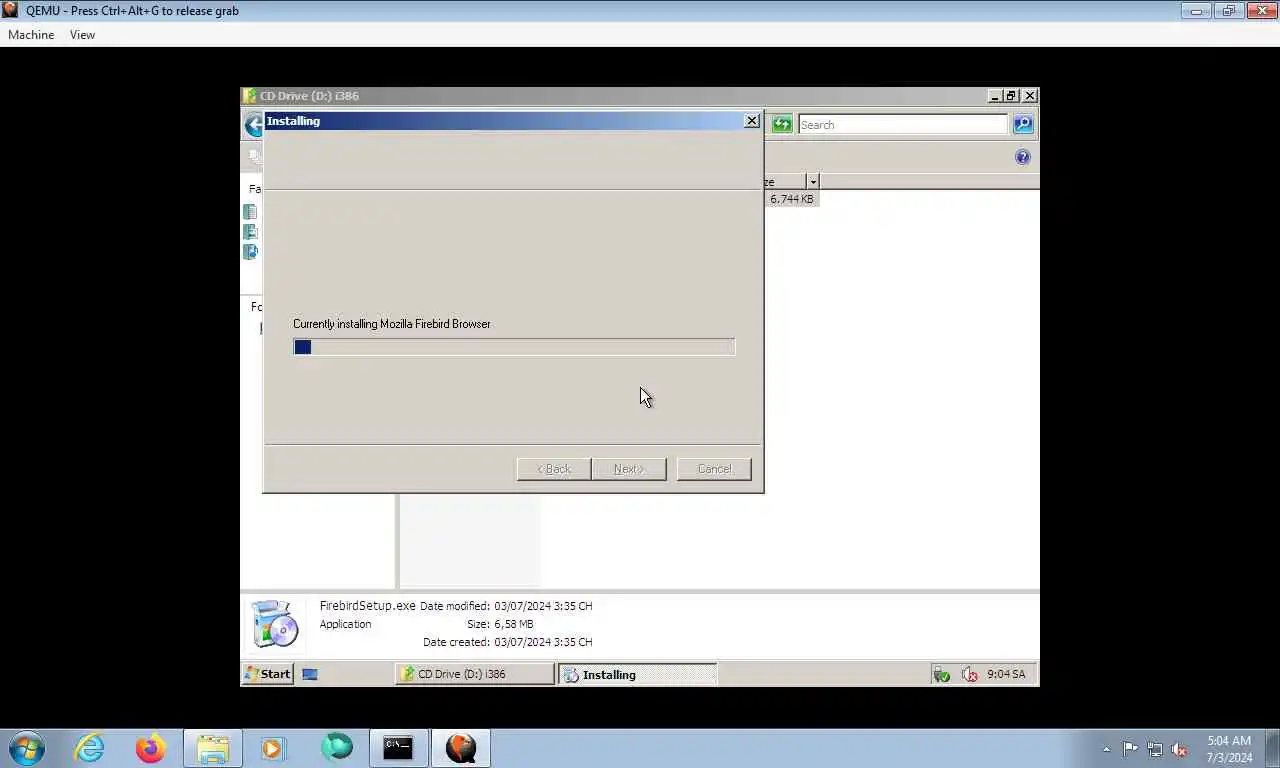The image size is (1280, 768).
Task: Click the green round app icon in host taskbar
Action: [336, 748]
